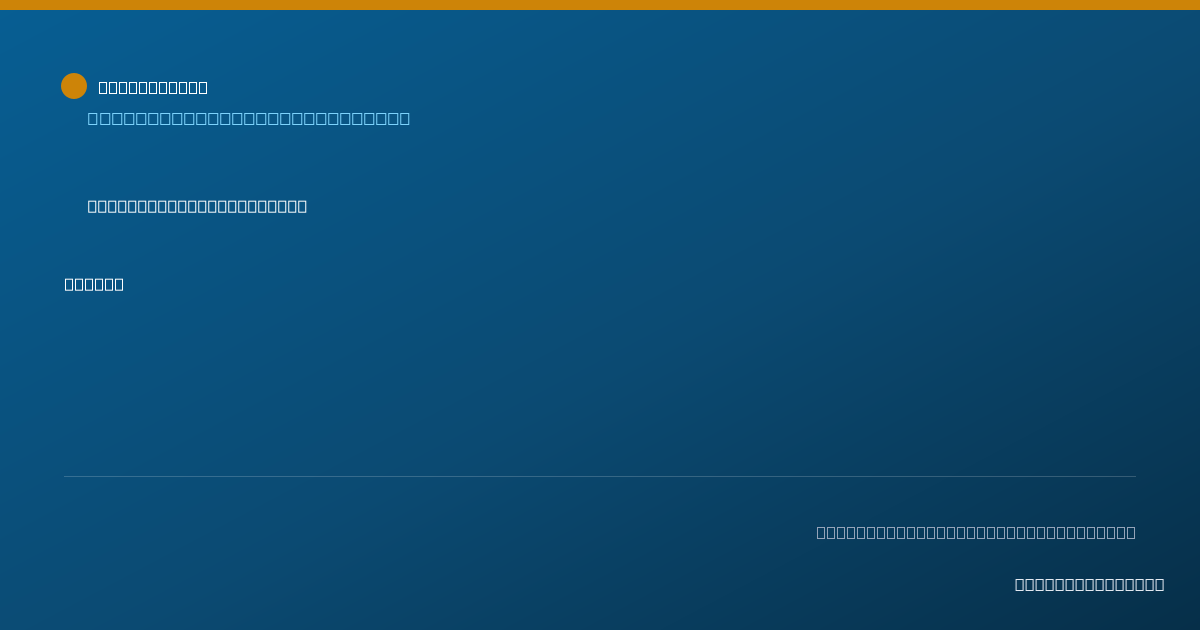Image resolution: width=1200 pixels, height=630 pixels.
Task: Click the thin horizontal divider line
Action: (600, 476)
